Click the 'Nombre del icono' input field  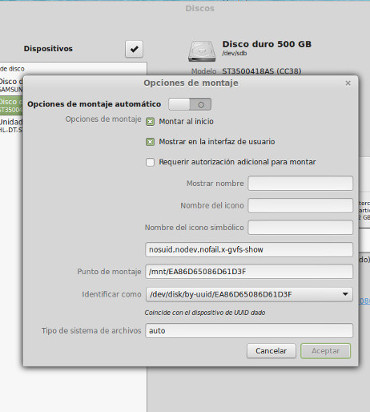pyautogui.click(x=300, y=205)
